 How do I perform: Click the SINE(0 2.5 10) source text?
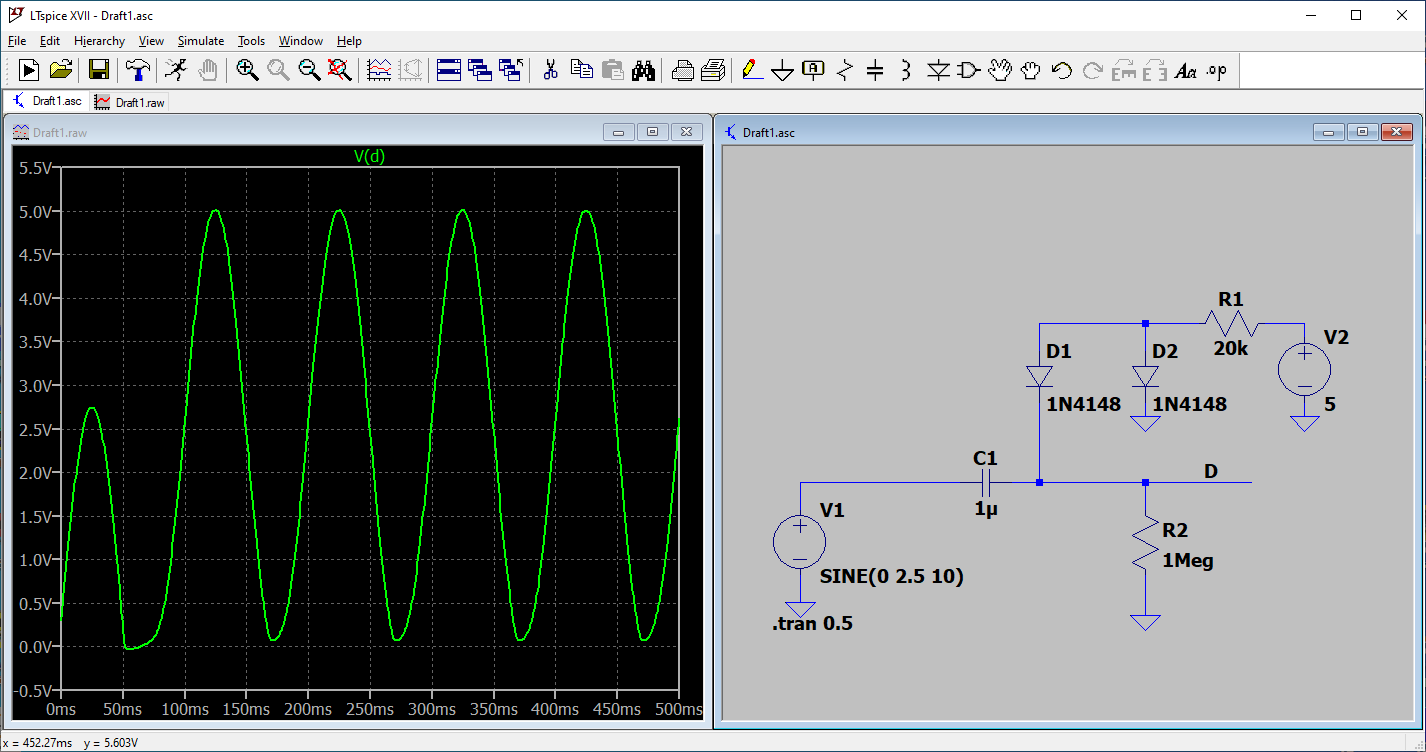pos(891,577)
